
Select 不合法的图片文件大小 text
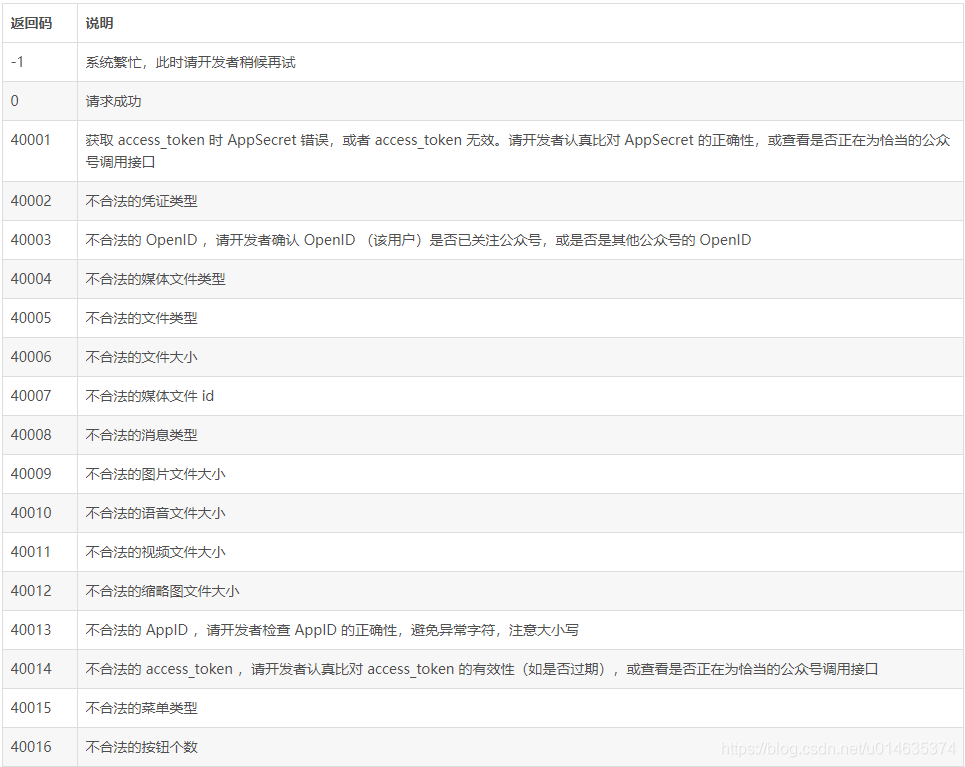[x=156, y=473]
